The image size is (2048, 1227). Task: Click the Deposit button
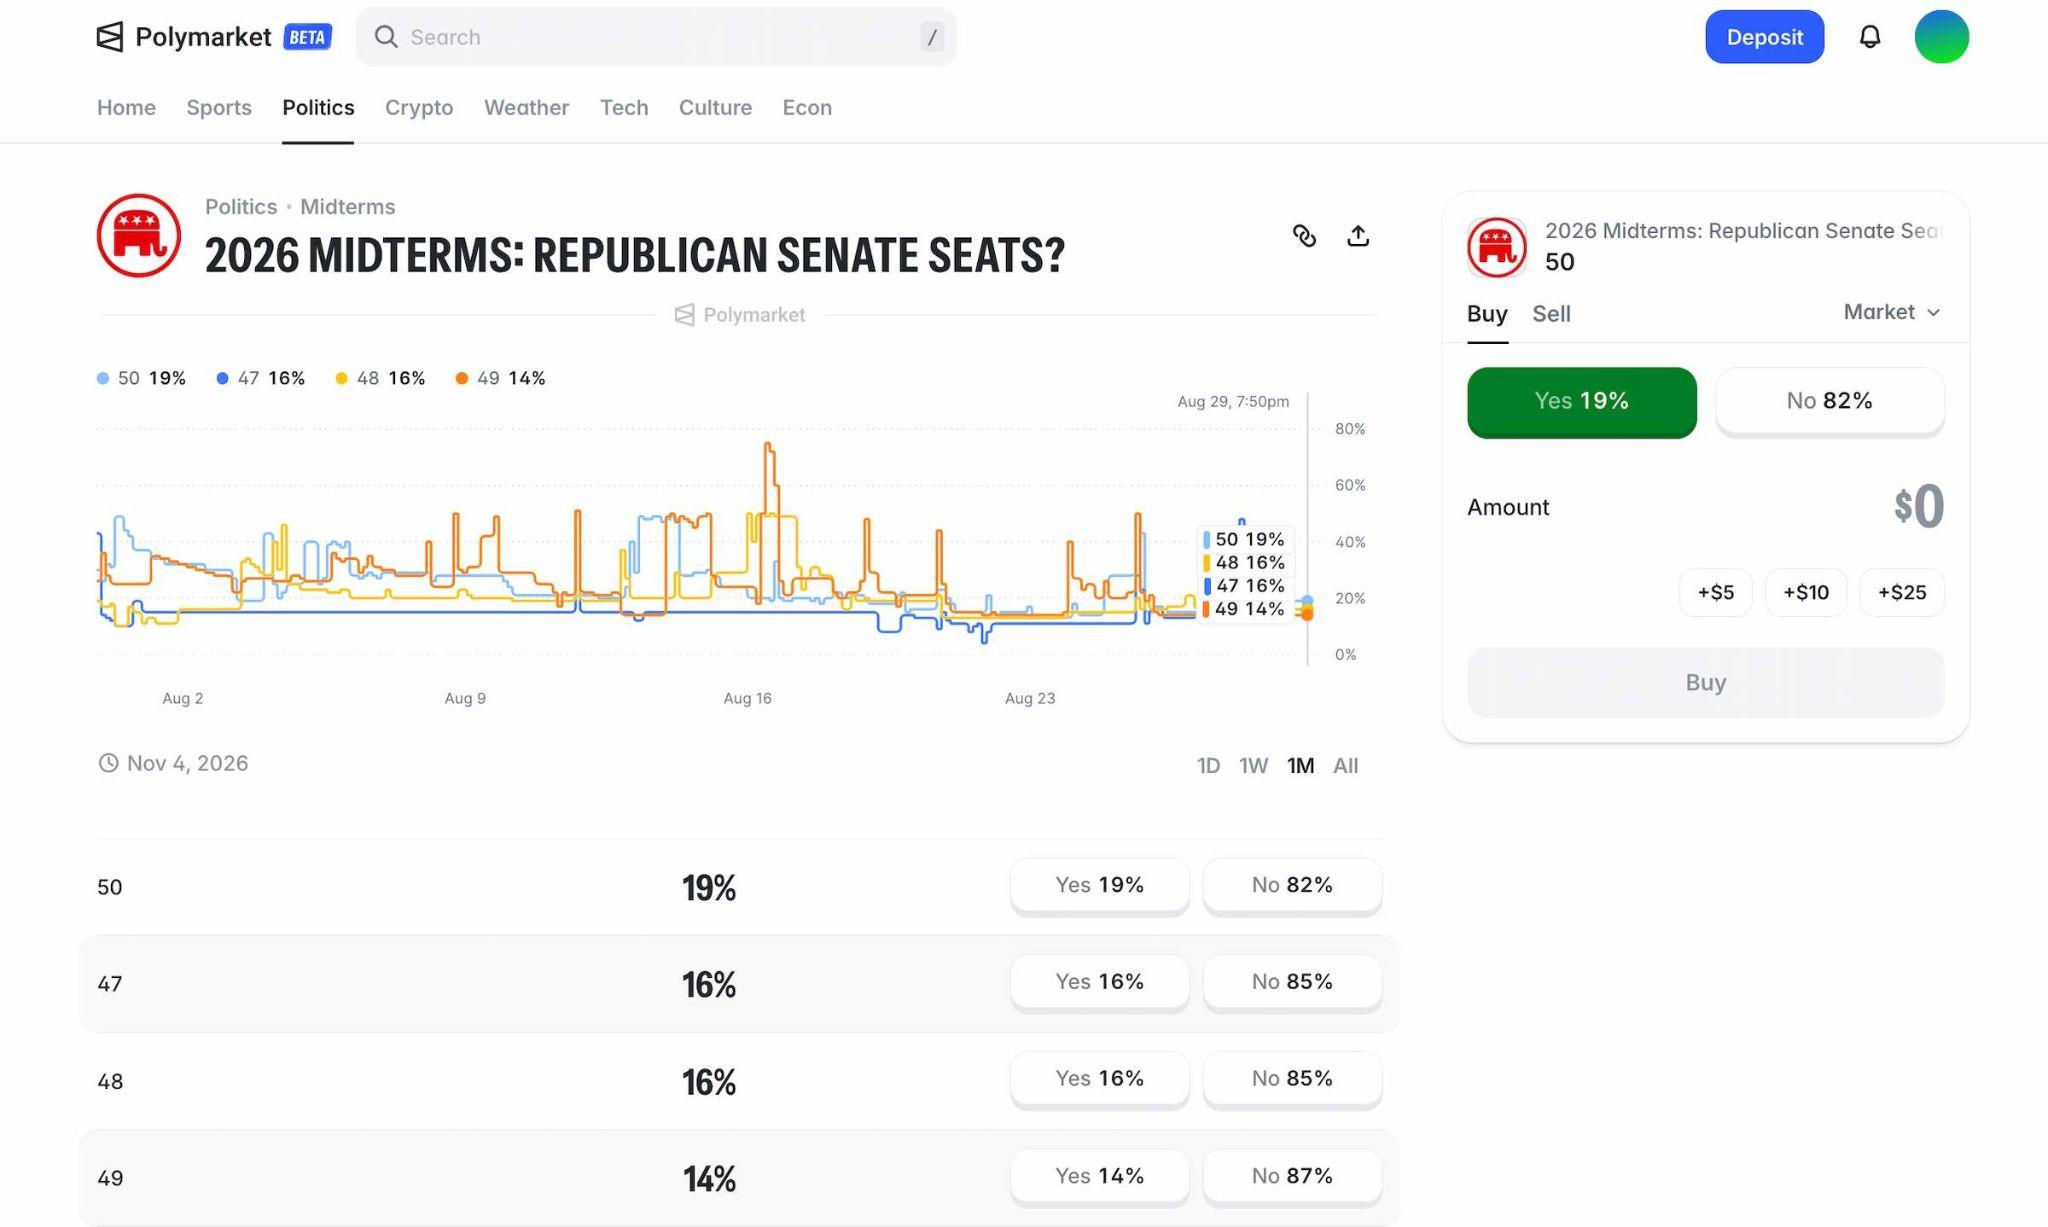pos(1764,37)
